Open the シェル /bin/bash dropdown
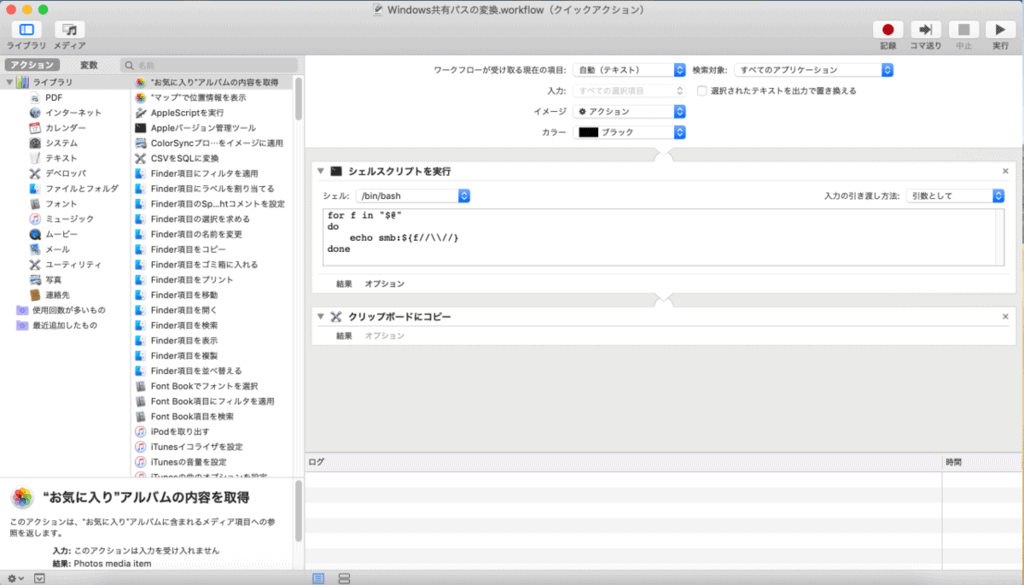This screenshot has width=1024, height=585. (x=413, y=196)
